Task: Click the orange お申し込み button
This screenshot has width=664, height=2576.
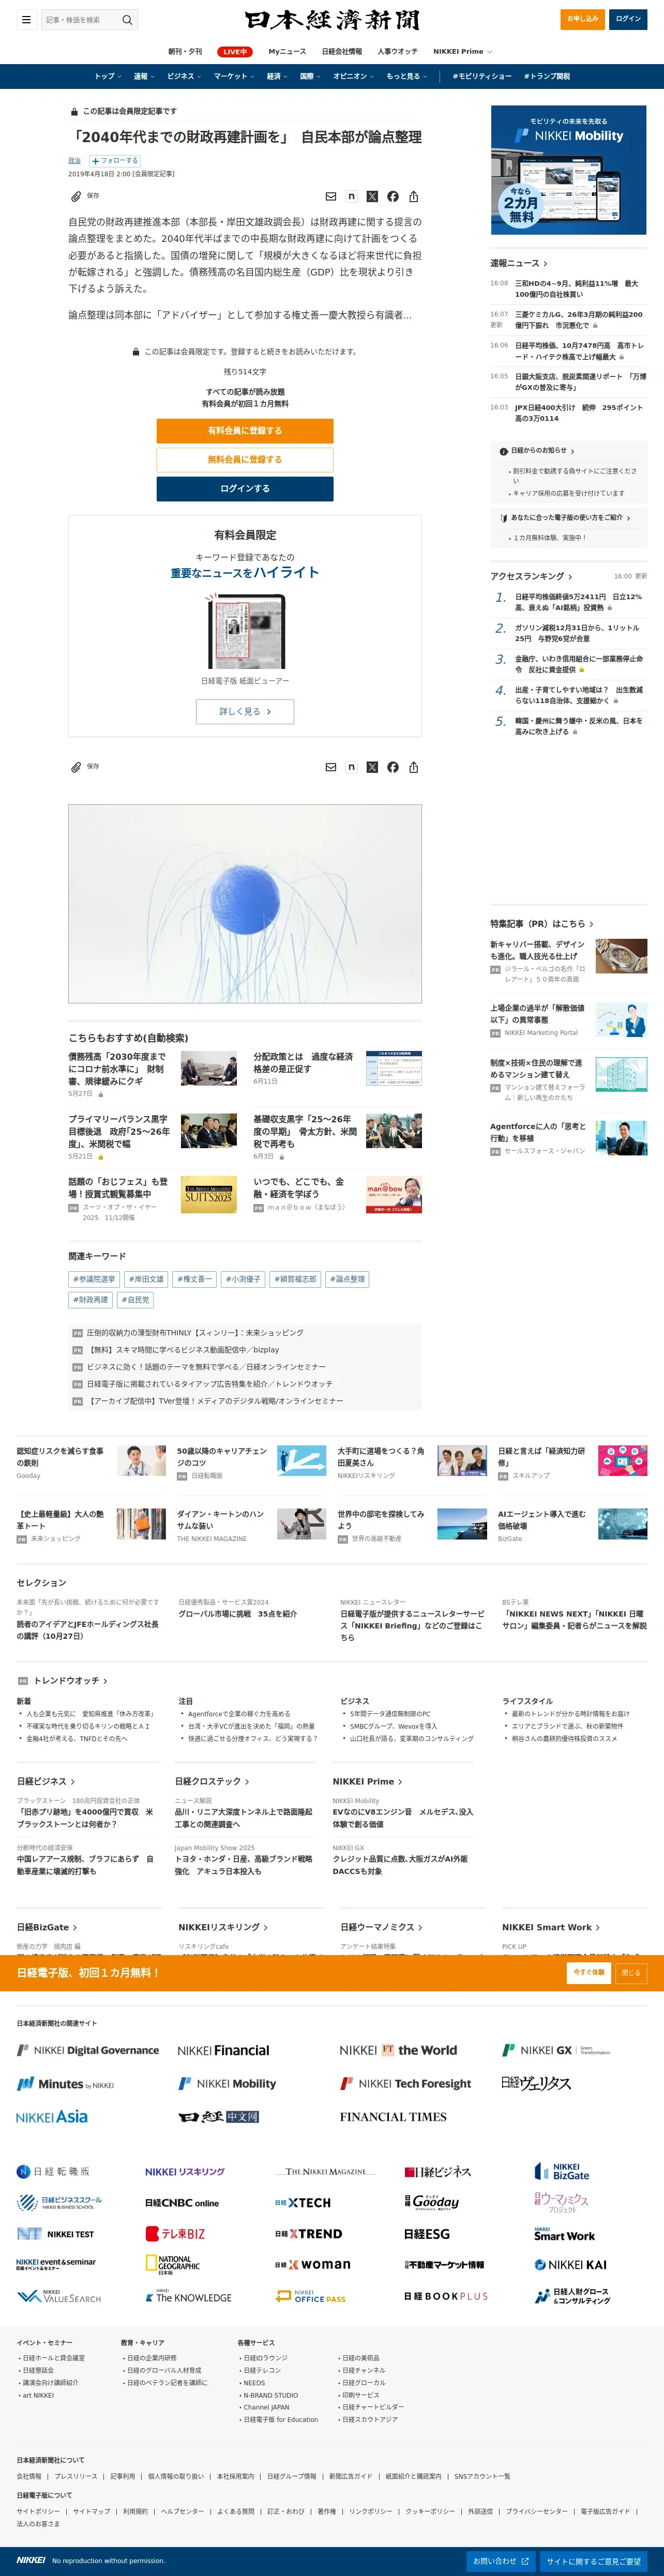Action: 582,19
